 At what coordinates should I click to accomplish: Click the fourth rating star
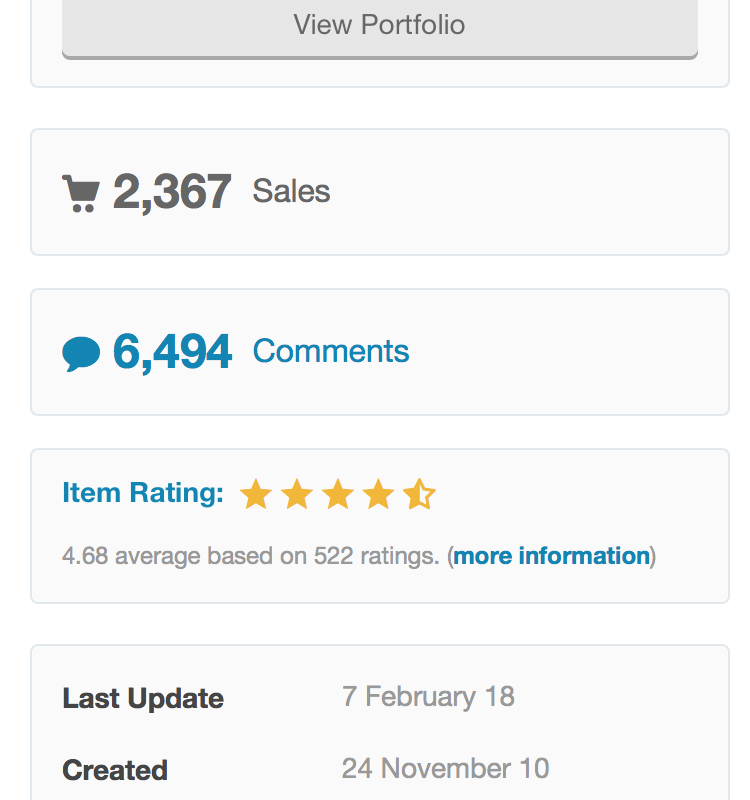click(378, 494)
